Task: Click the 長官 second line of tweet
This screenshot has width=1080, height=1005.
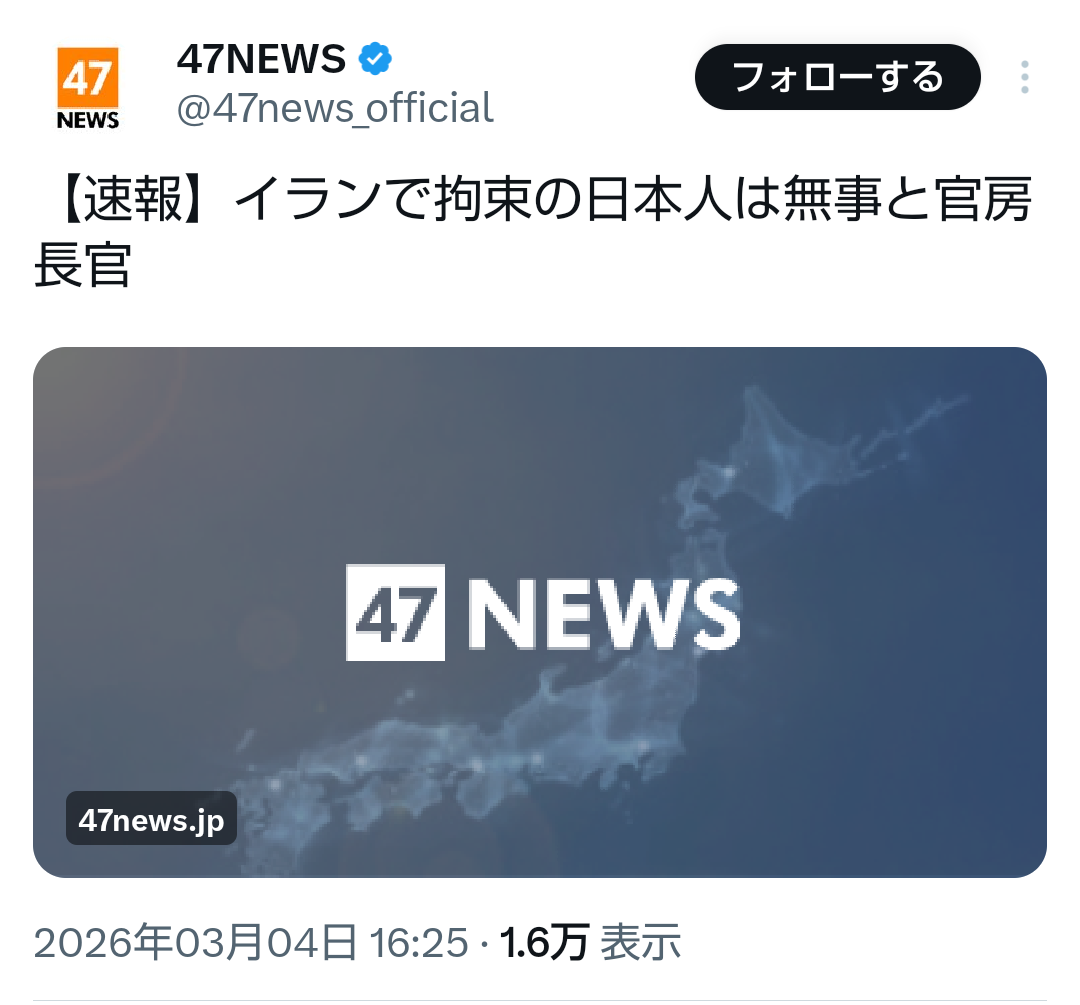Action: click(83, 265)
